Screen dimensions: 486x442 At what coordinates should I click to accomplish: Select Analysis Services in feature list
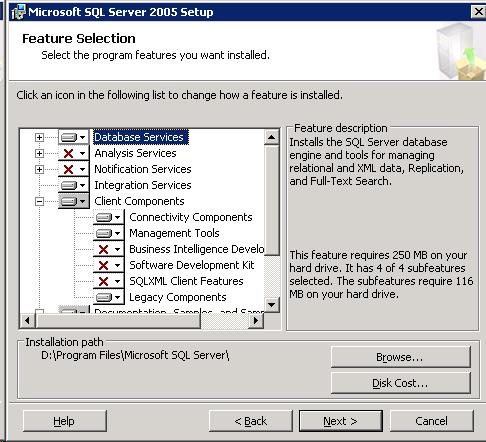135,153
